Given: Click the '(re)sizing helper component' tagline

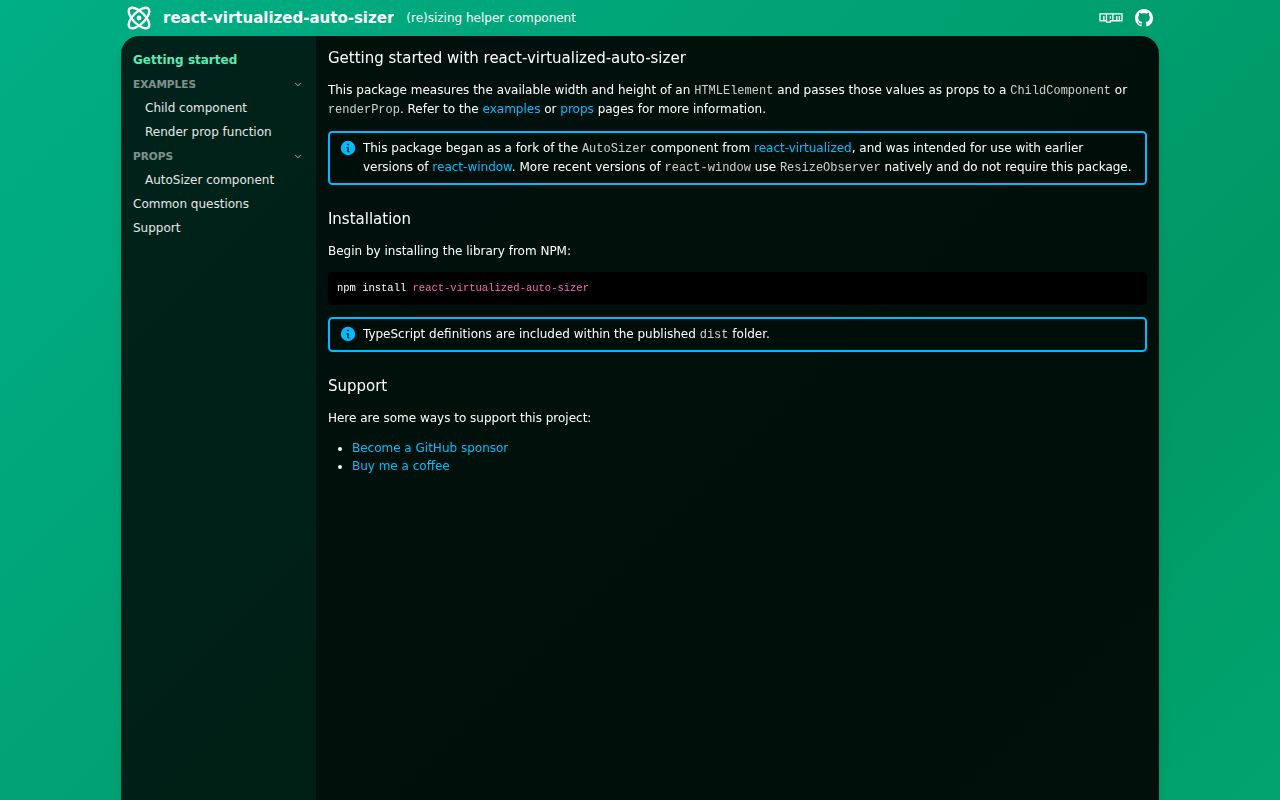Looking at the screenshot, I should (x=491, y=18).
